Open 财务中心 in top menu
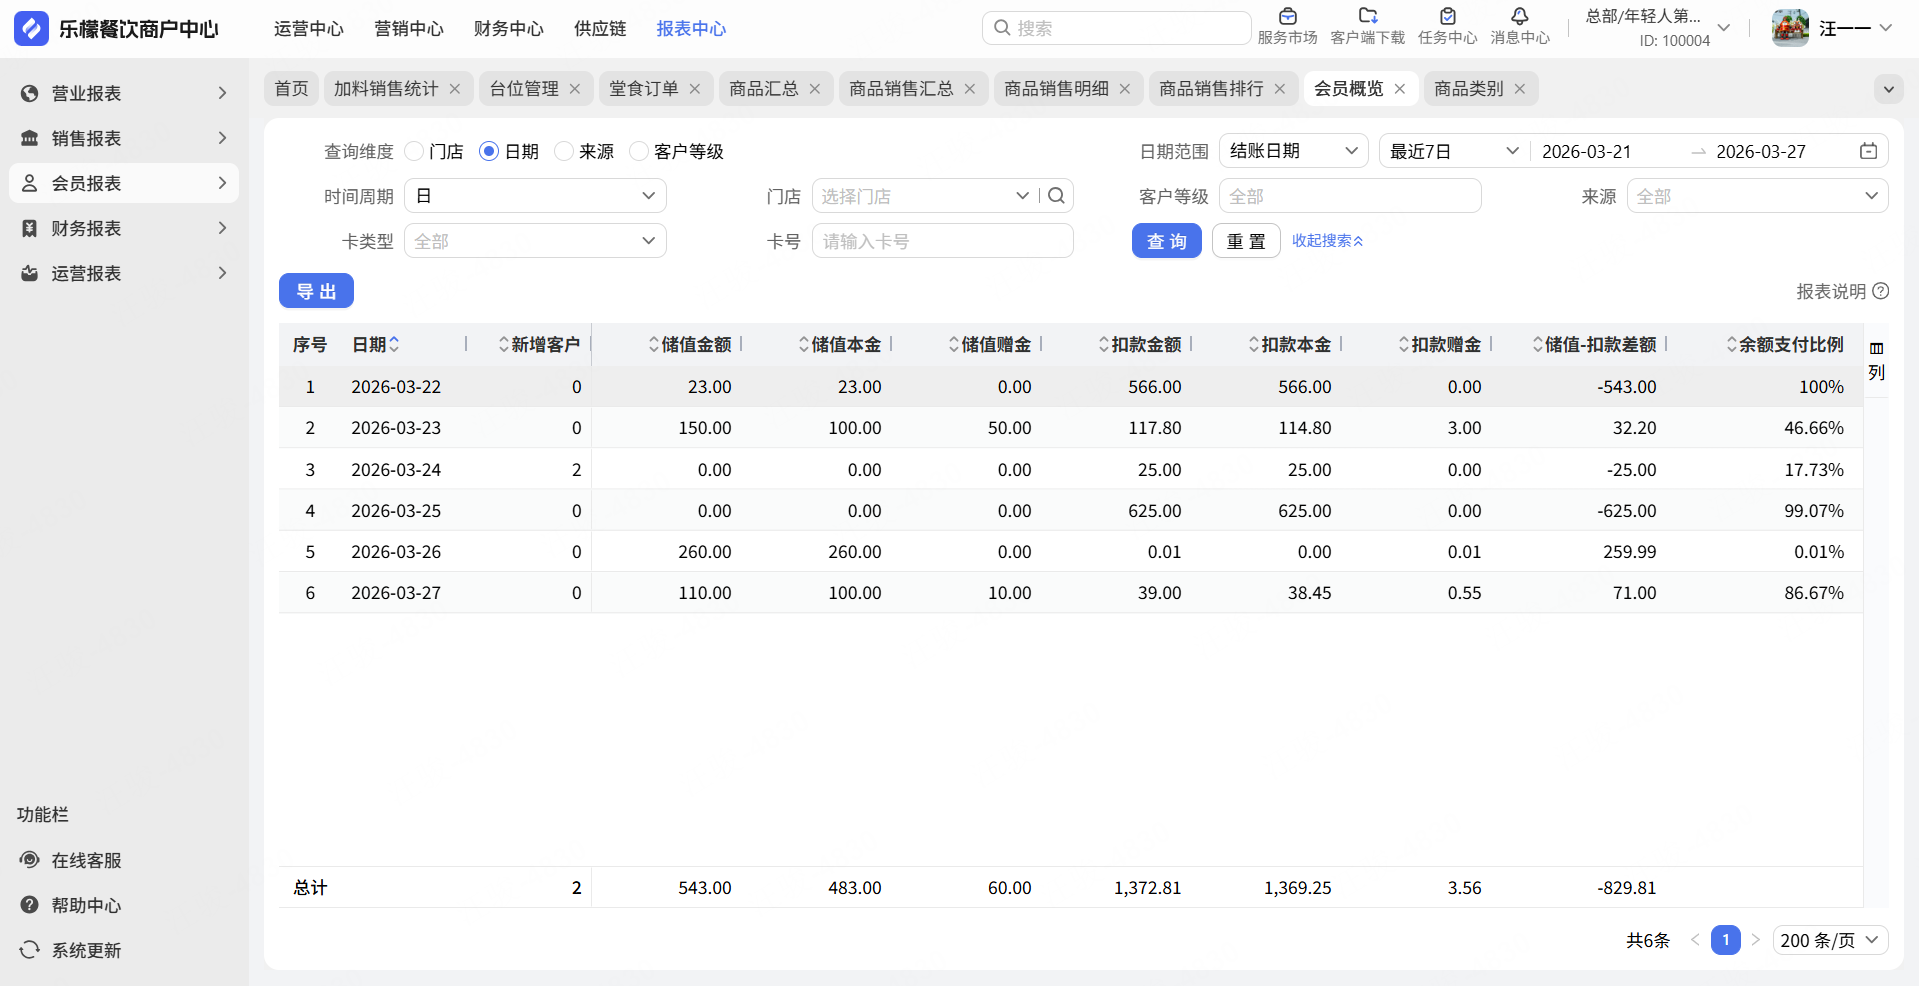1919x986 pixels. (x=508, y=29)
